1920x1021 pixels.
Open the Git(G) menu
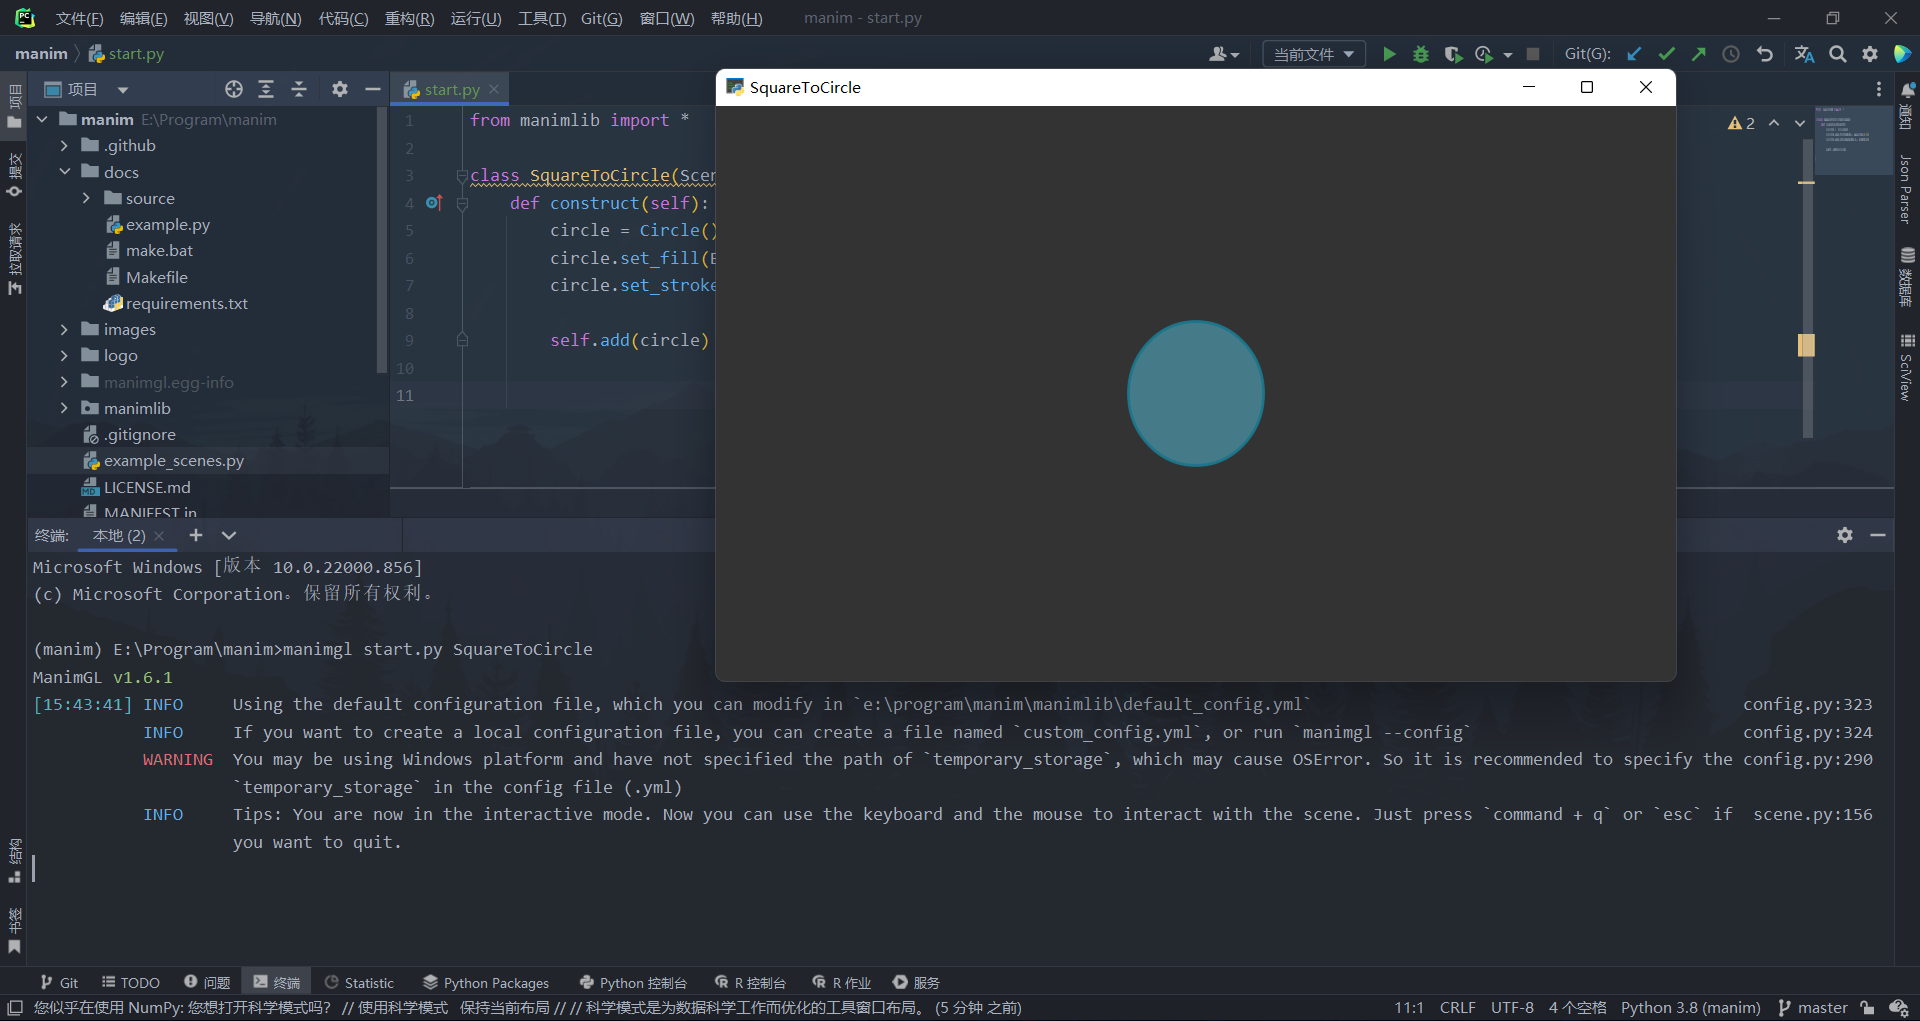(602, 18)
